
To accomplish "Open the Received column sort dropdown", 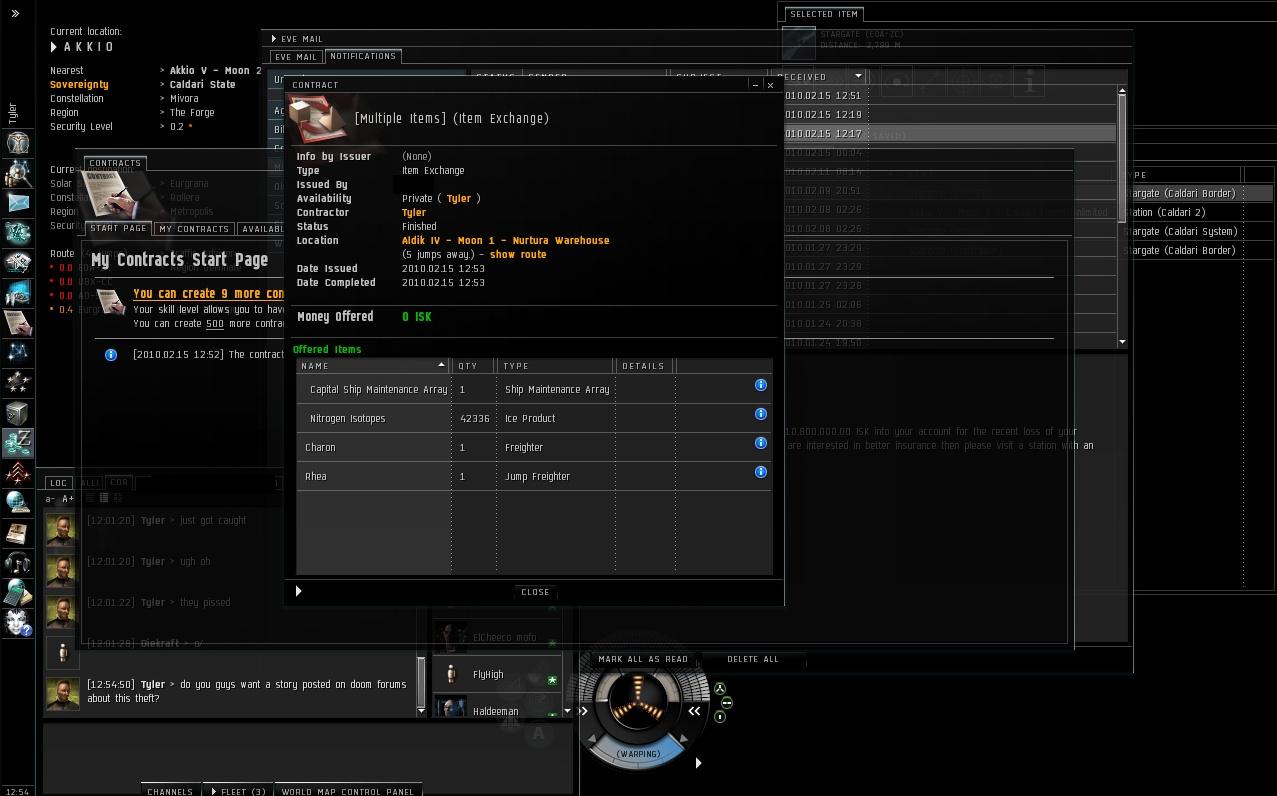I will [858, 76].
